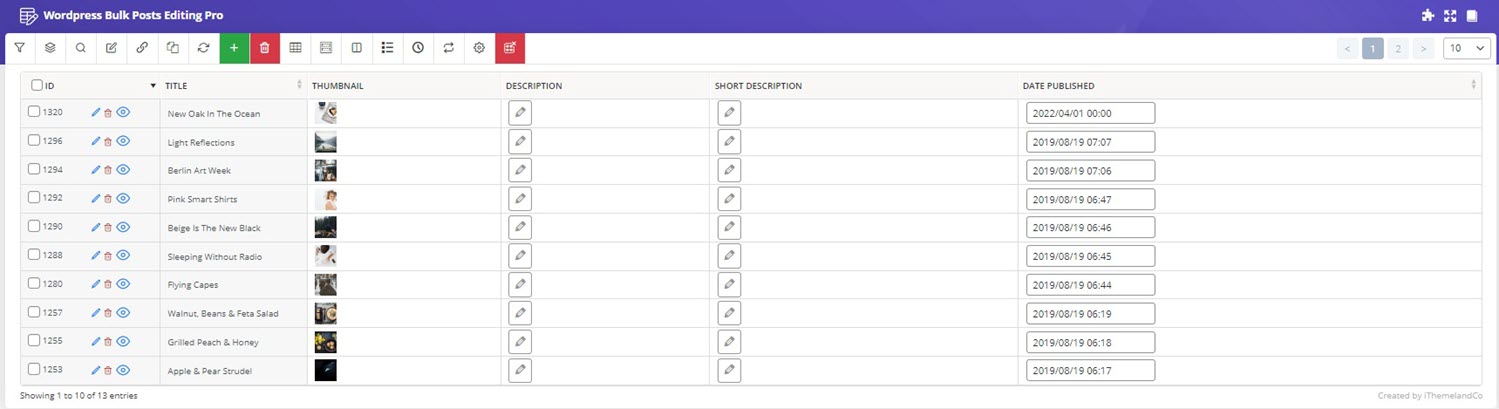Sort by the Date Published column arrows

[1473, 86]
